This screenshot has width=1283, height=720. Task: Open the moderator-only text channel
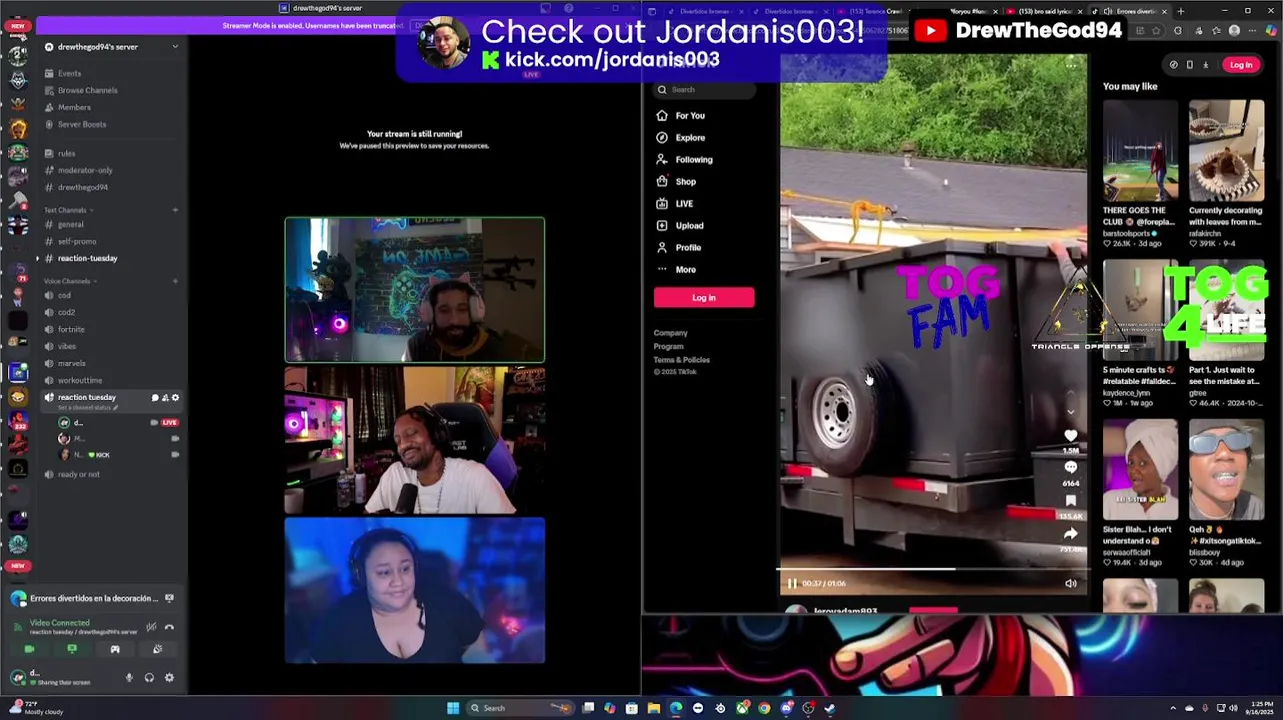click(85, 170)
